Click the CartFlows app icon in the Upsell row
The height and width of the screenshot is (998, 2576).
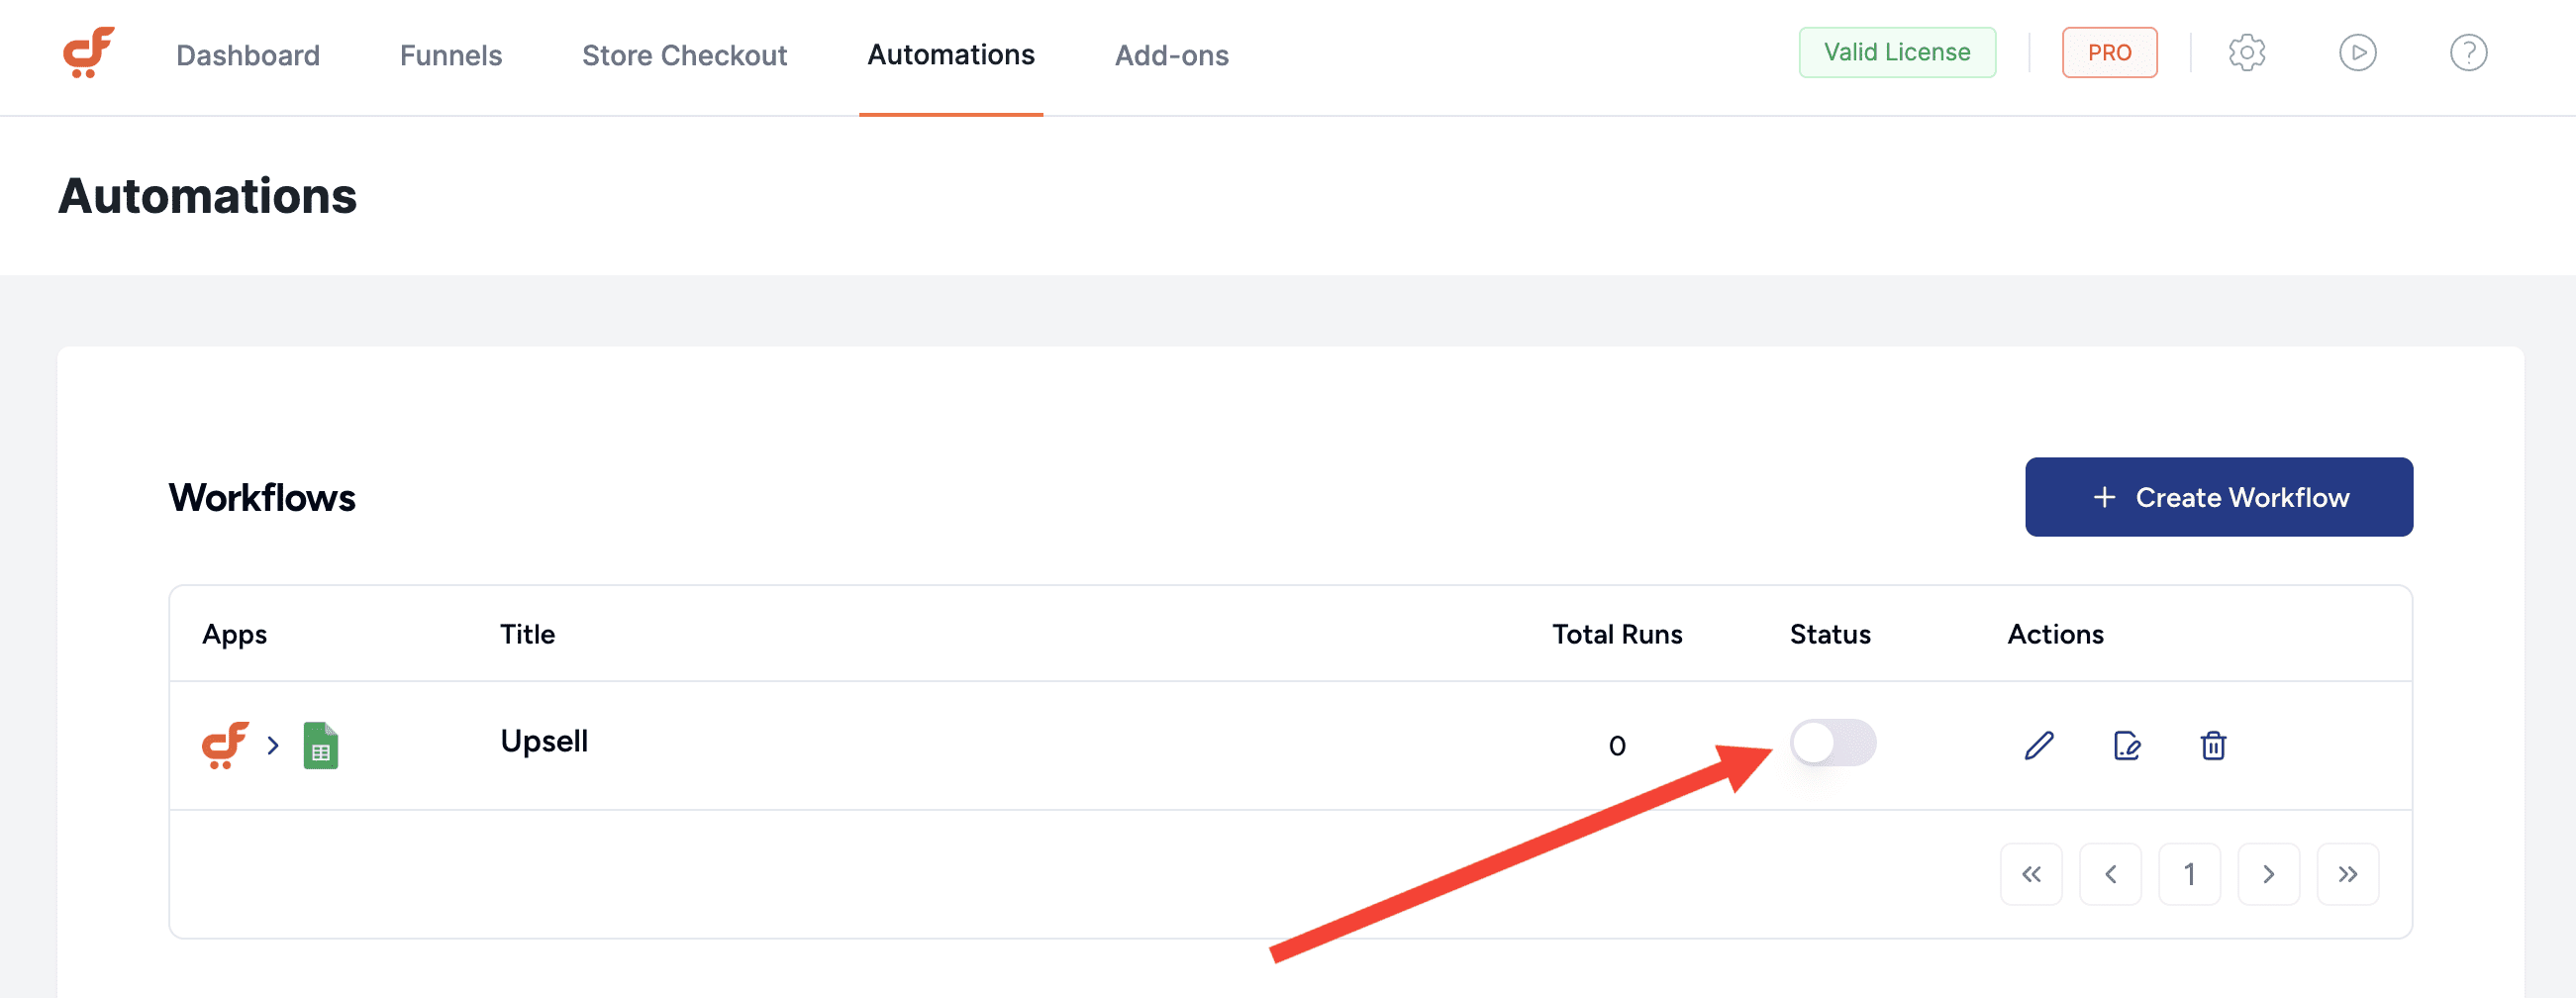click(x=225, y=745)
